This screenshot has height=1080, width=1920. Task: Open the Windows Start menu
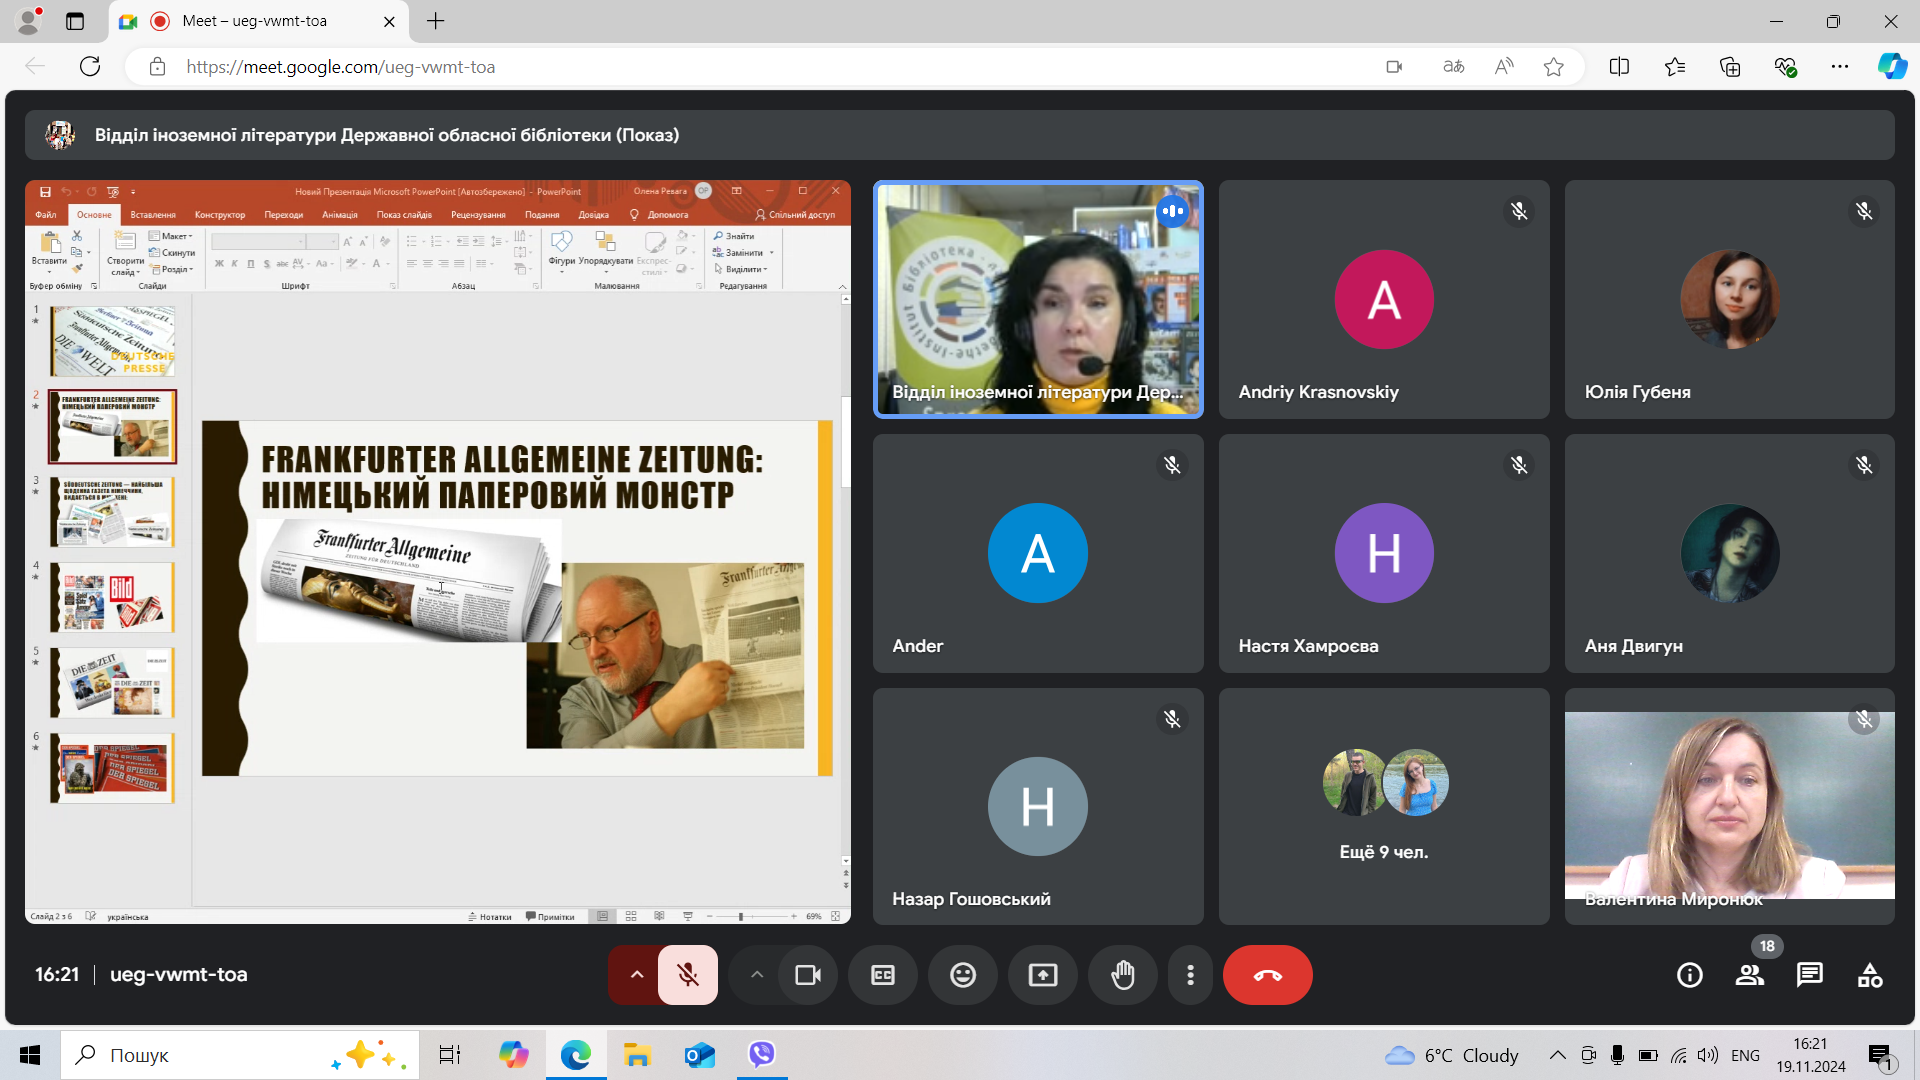click(x=30, y=1055)
